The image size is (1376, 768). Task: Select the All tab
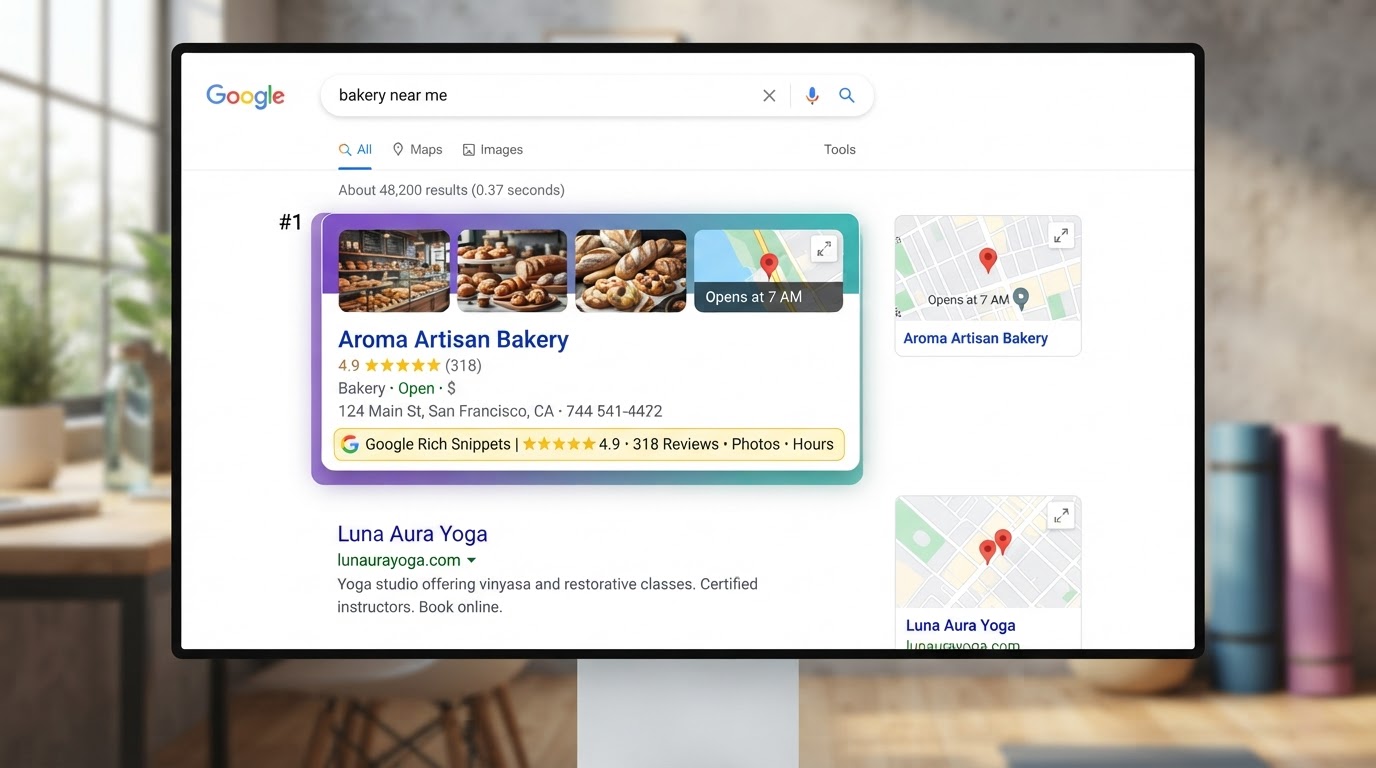[355, 150]
